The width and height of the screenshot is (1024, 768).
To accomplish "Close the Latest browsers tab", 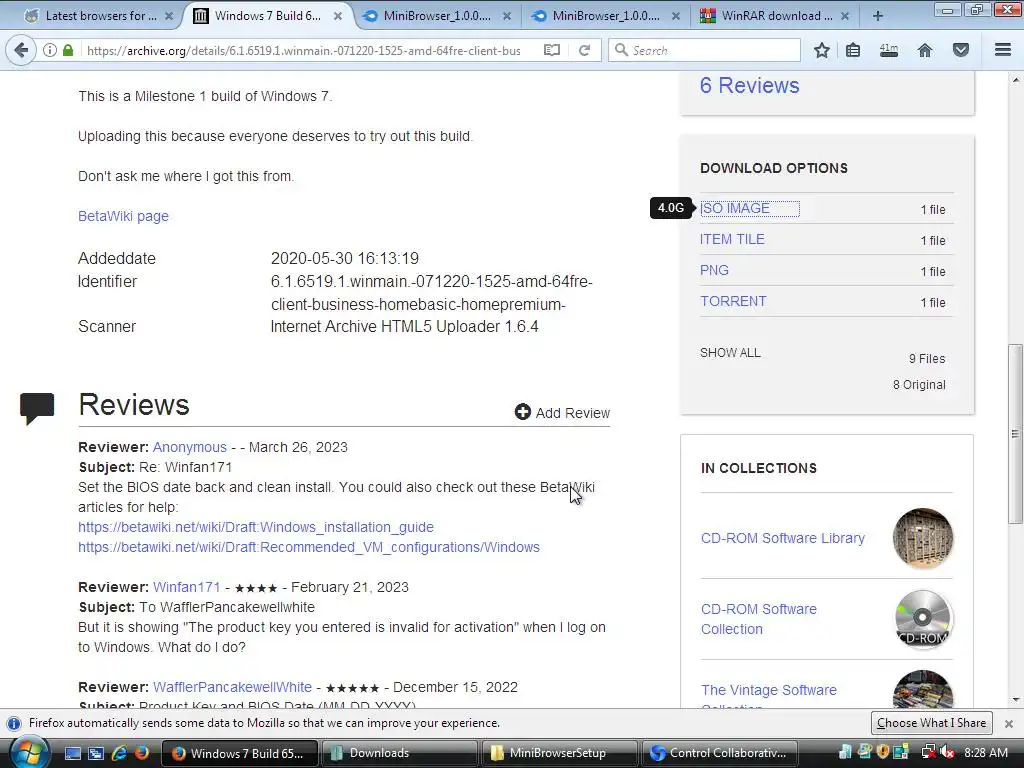I will pyautogui.click(x=169, y=16).
